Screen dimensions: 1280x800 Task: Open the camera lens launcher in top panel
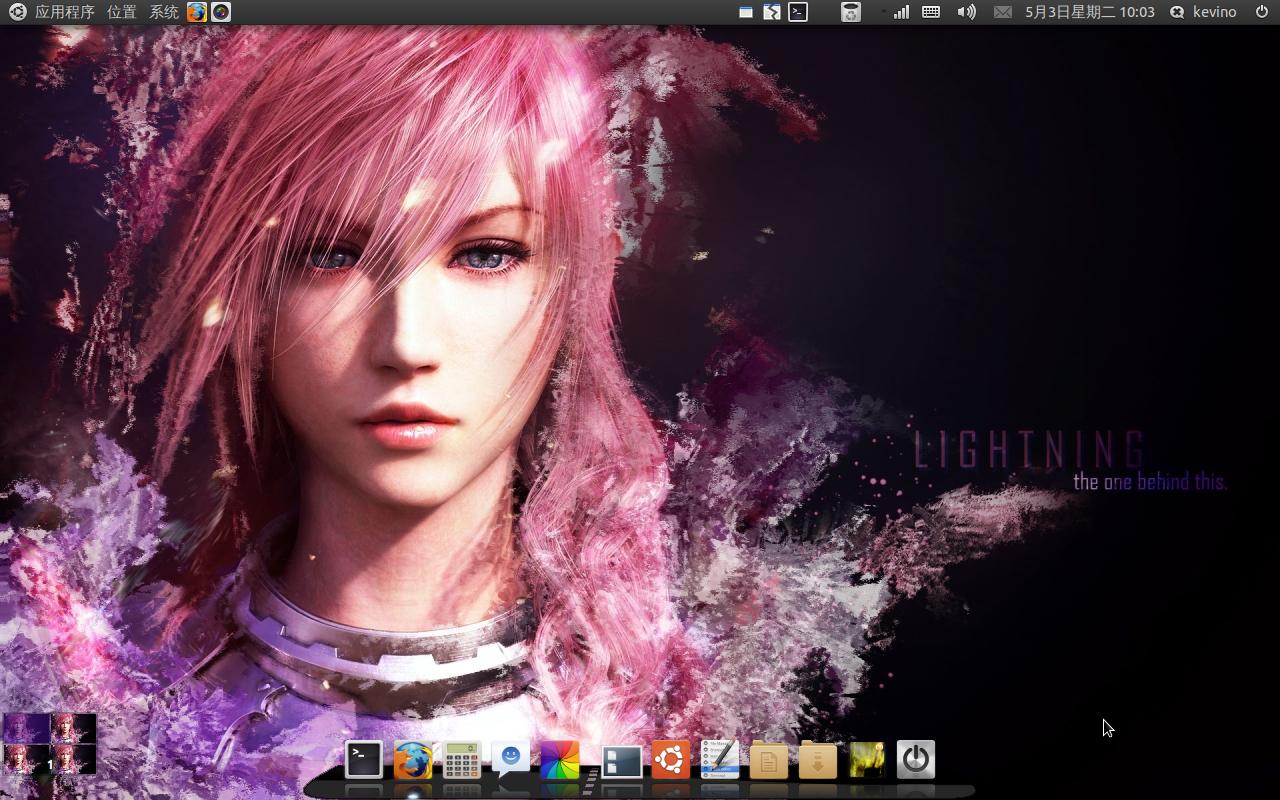click(221, 12)
